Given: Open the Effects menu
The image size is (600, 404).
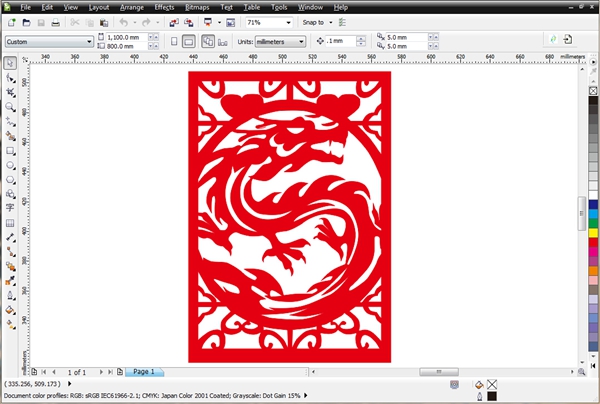Looking at the screenshot, I should pos(164,7).
